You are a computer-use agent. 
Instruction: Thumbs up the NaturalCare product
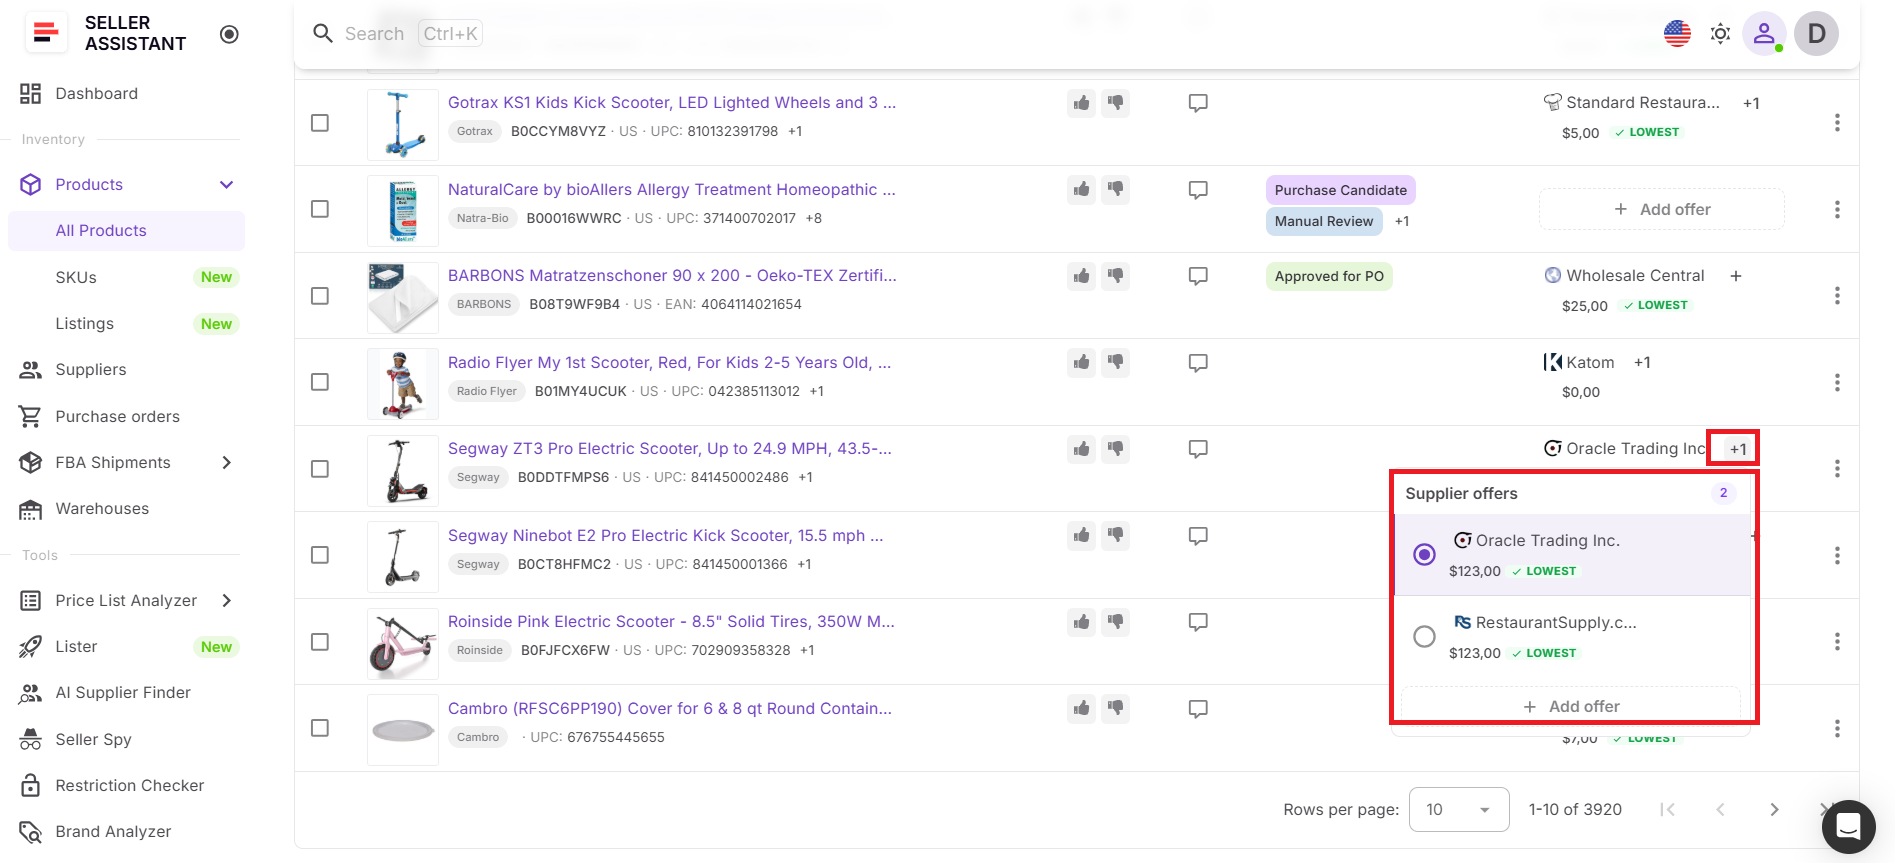(1082, 189)
